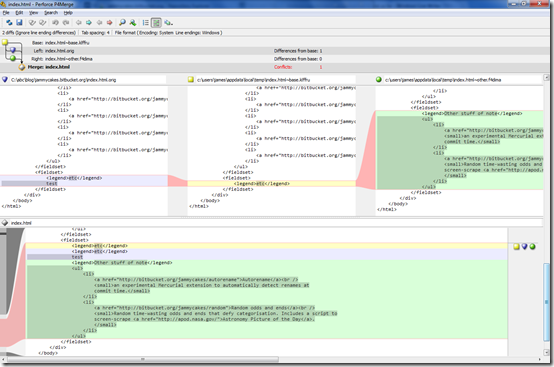Click 'Astronomy Picture of the Day' line
This screenshot has width=554, height=367.
[x=204, y=319]
